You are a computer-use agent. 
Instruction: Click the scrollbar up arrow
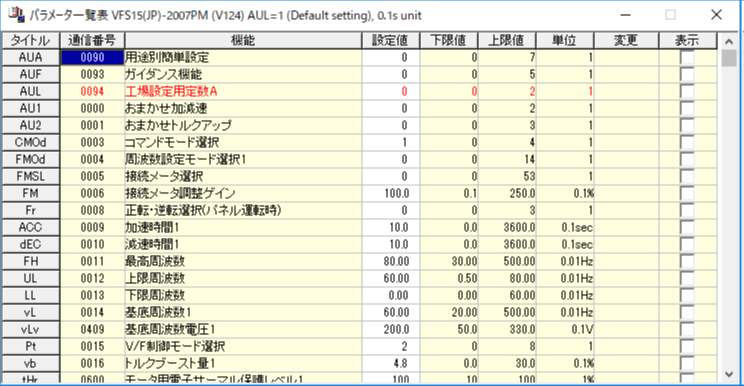coord(729,41)
